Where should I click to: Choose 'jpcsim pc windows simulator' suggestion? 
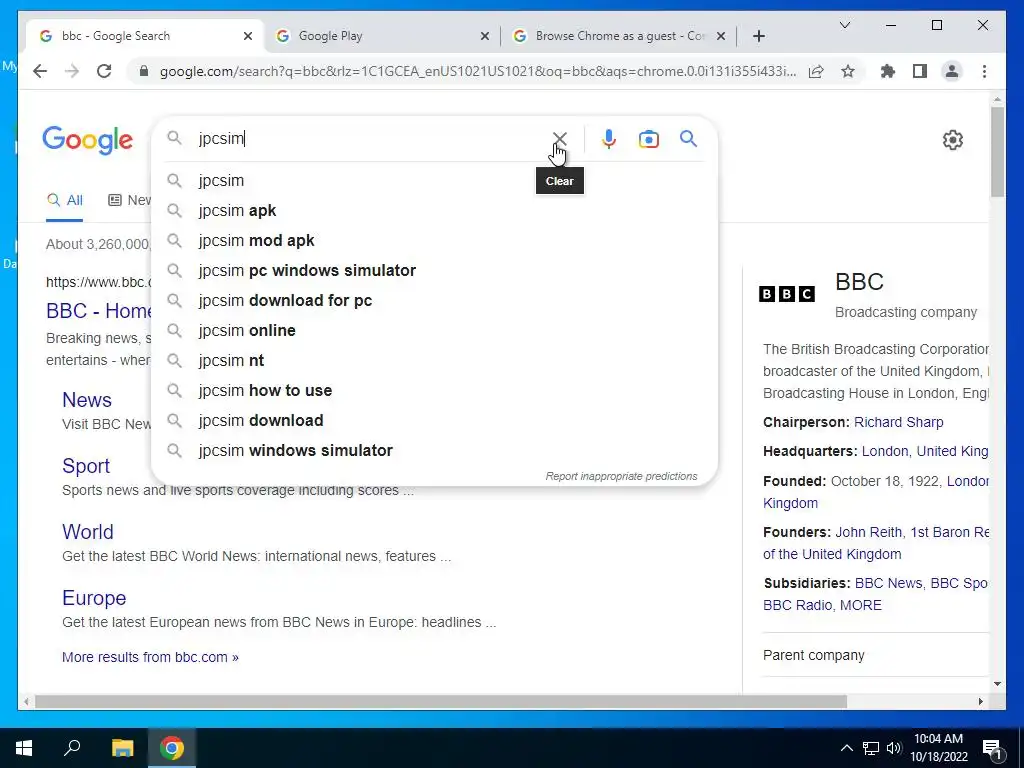[434, 270]
